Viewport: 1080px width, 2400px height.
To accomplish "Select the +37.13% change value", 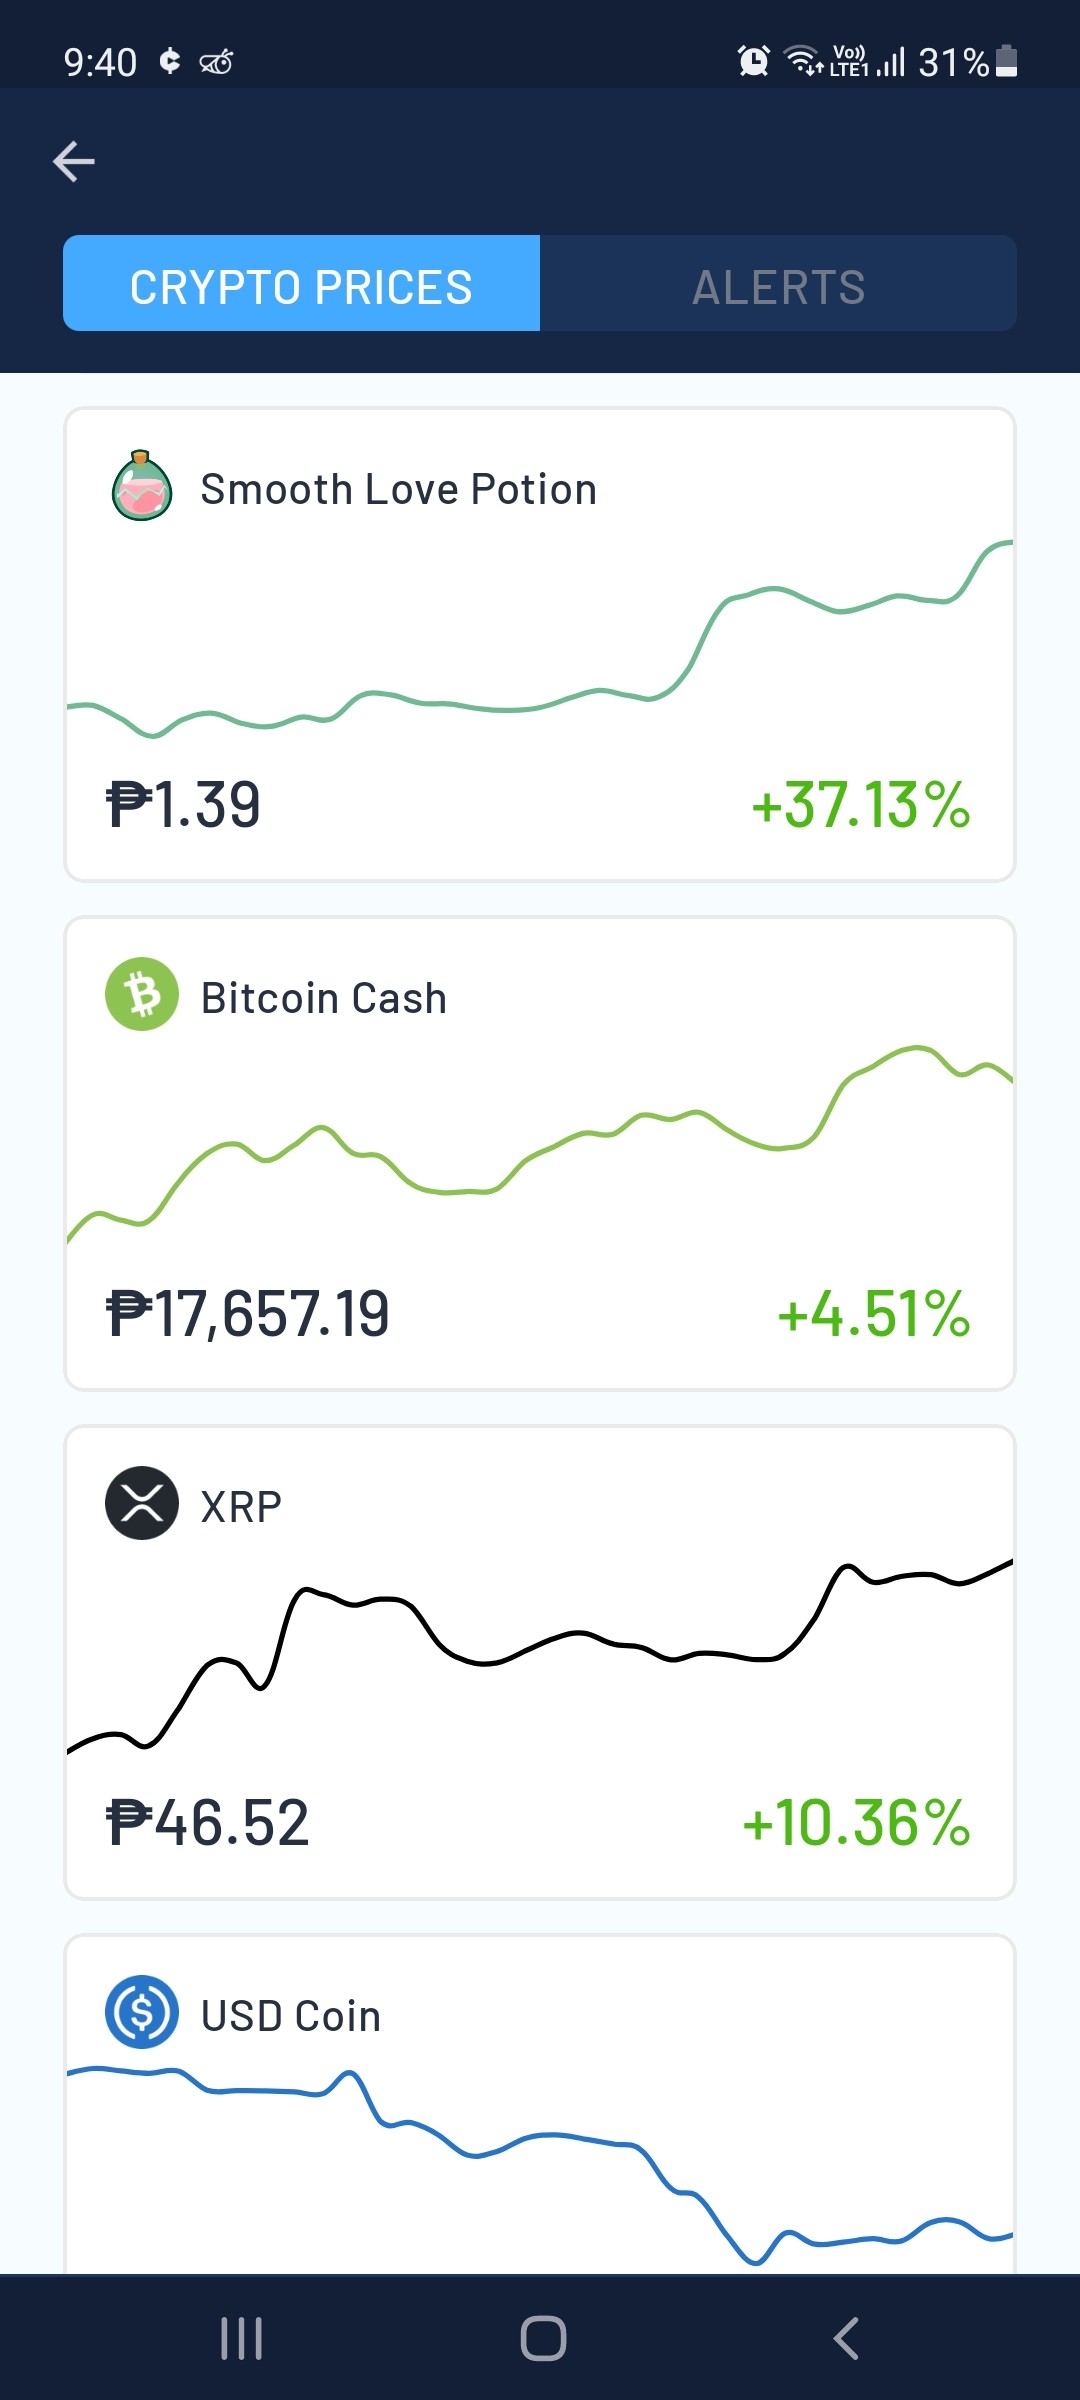I will click(x=860, y=805).
